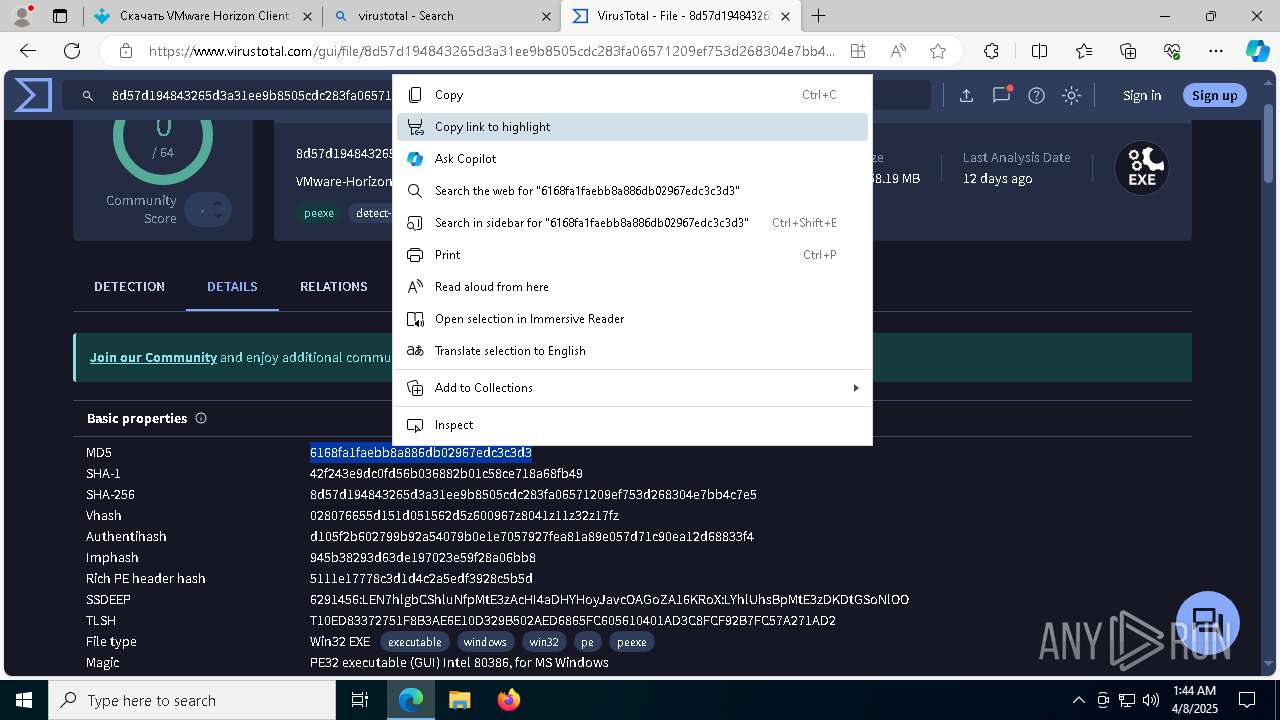This screenshot has height=720, width=1280.
Task: Open the Collections toolbar icon
Action: (1128, 51)
